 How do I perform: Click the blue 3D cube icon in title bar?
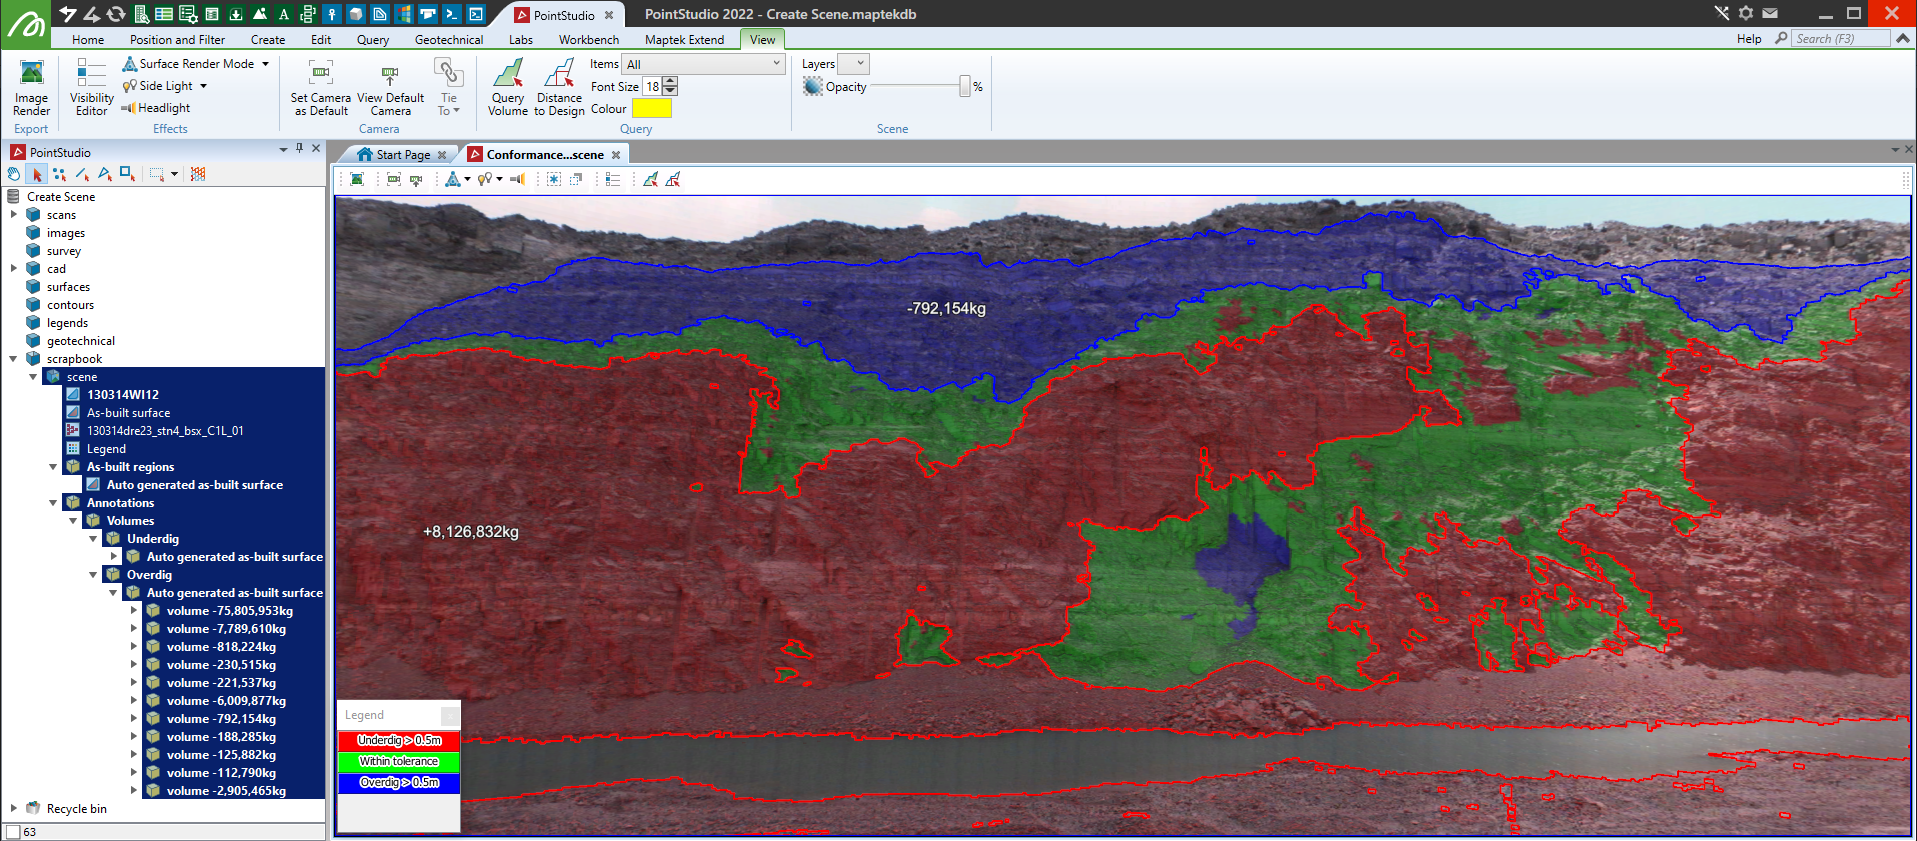[356, 14]
